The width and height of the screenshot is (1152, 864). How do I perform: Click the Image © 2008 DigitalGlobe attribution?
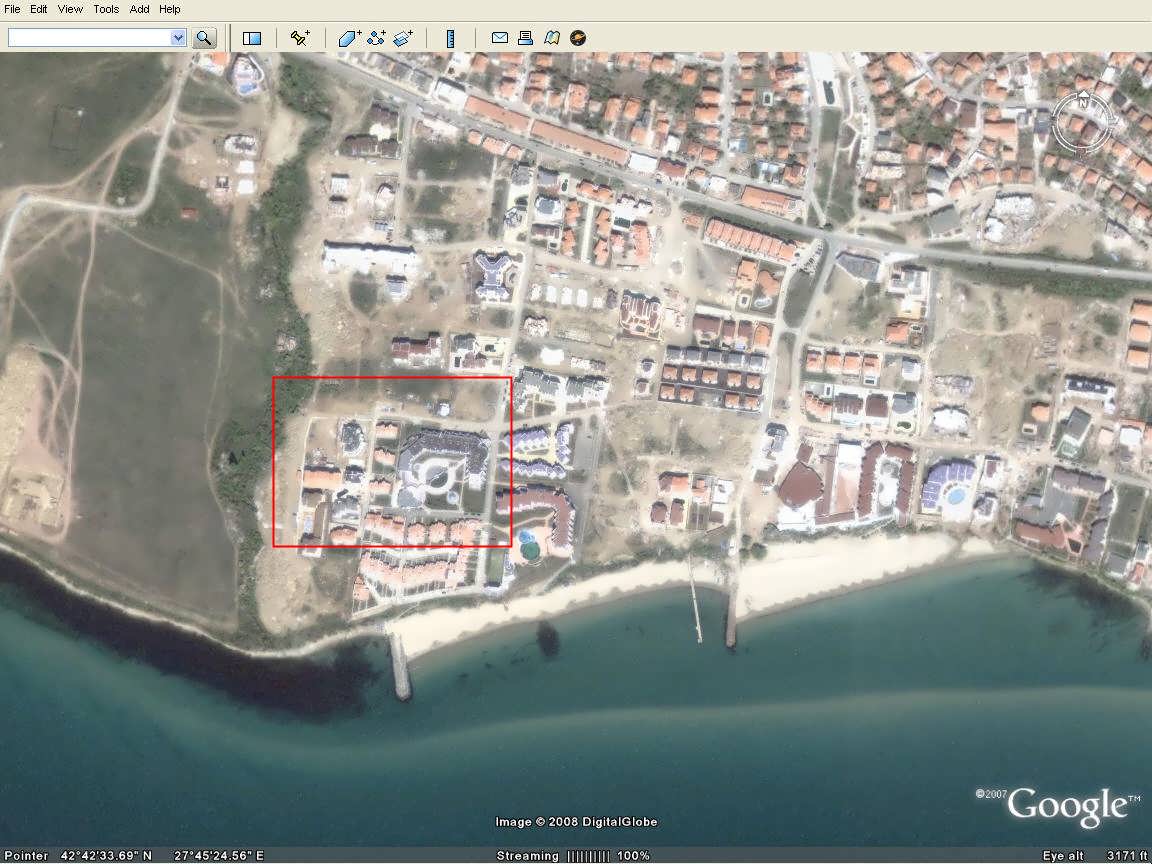576,822
